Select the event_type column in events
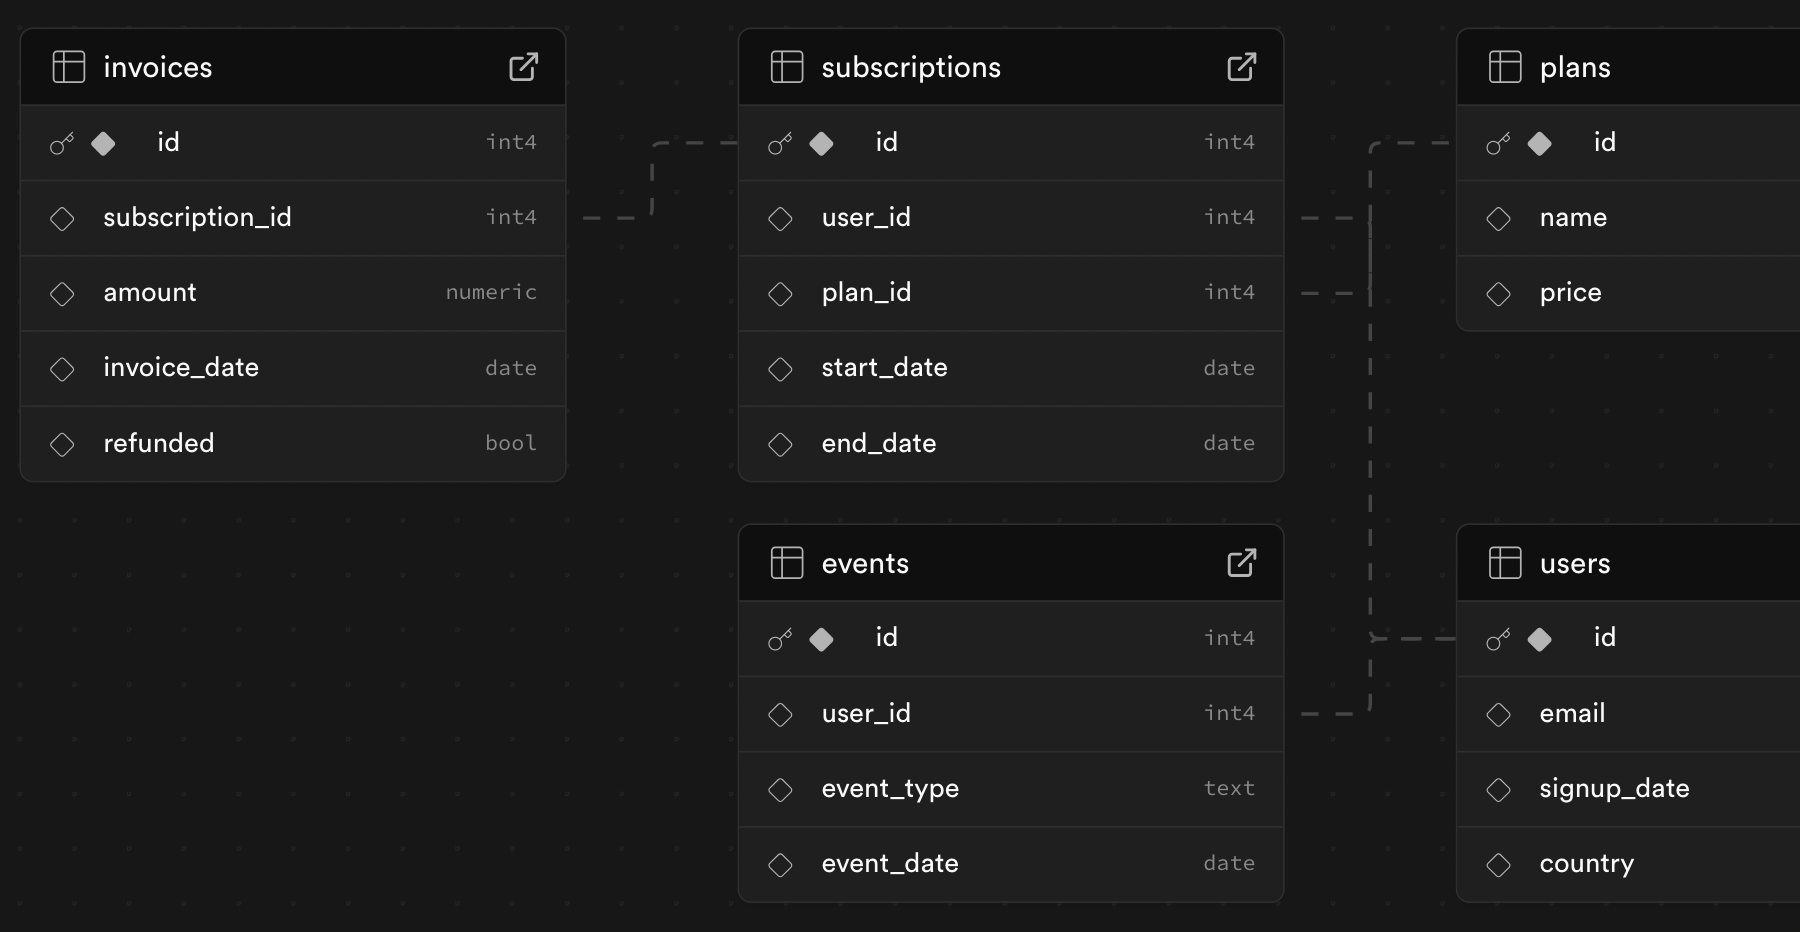The height and width of the screenshot is (932, 1800). pyautogui.click(x=890, y=789)
